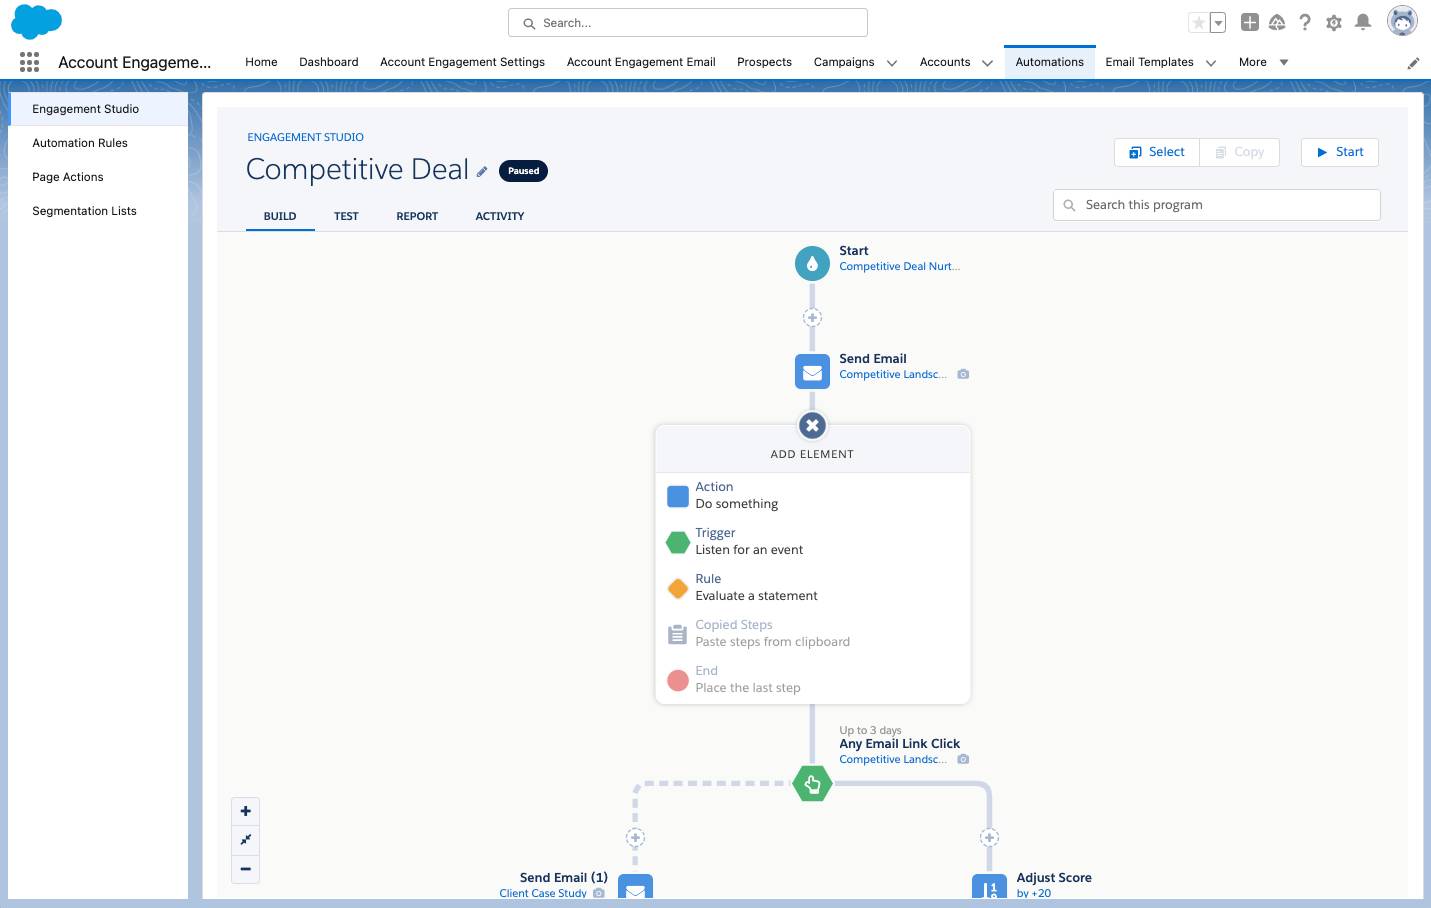Screen dimensions: 1431x908
Task: Close the Add Element popup
Action: click(812, 425)
